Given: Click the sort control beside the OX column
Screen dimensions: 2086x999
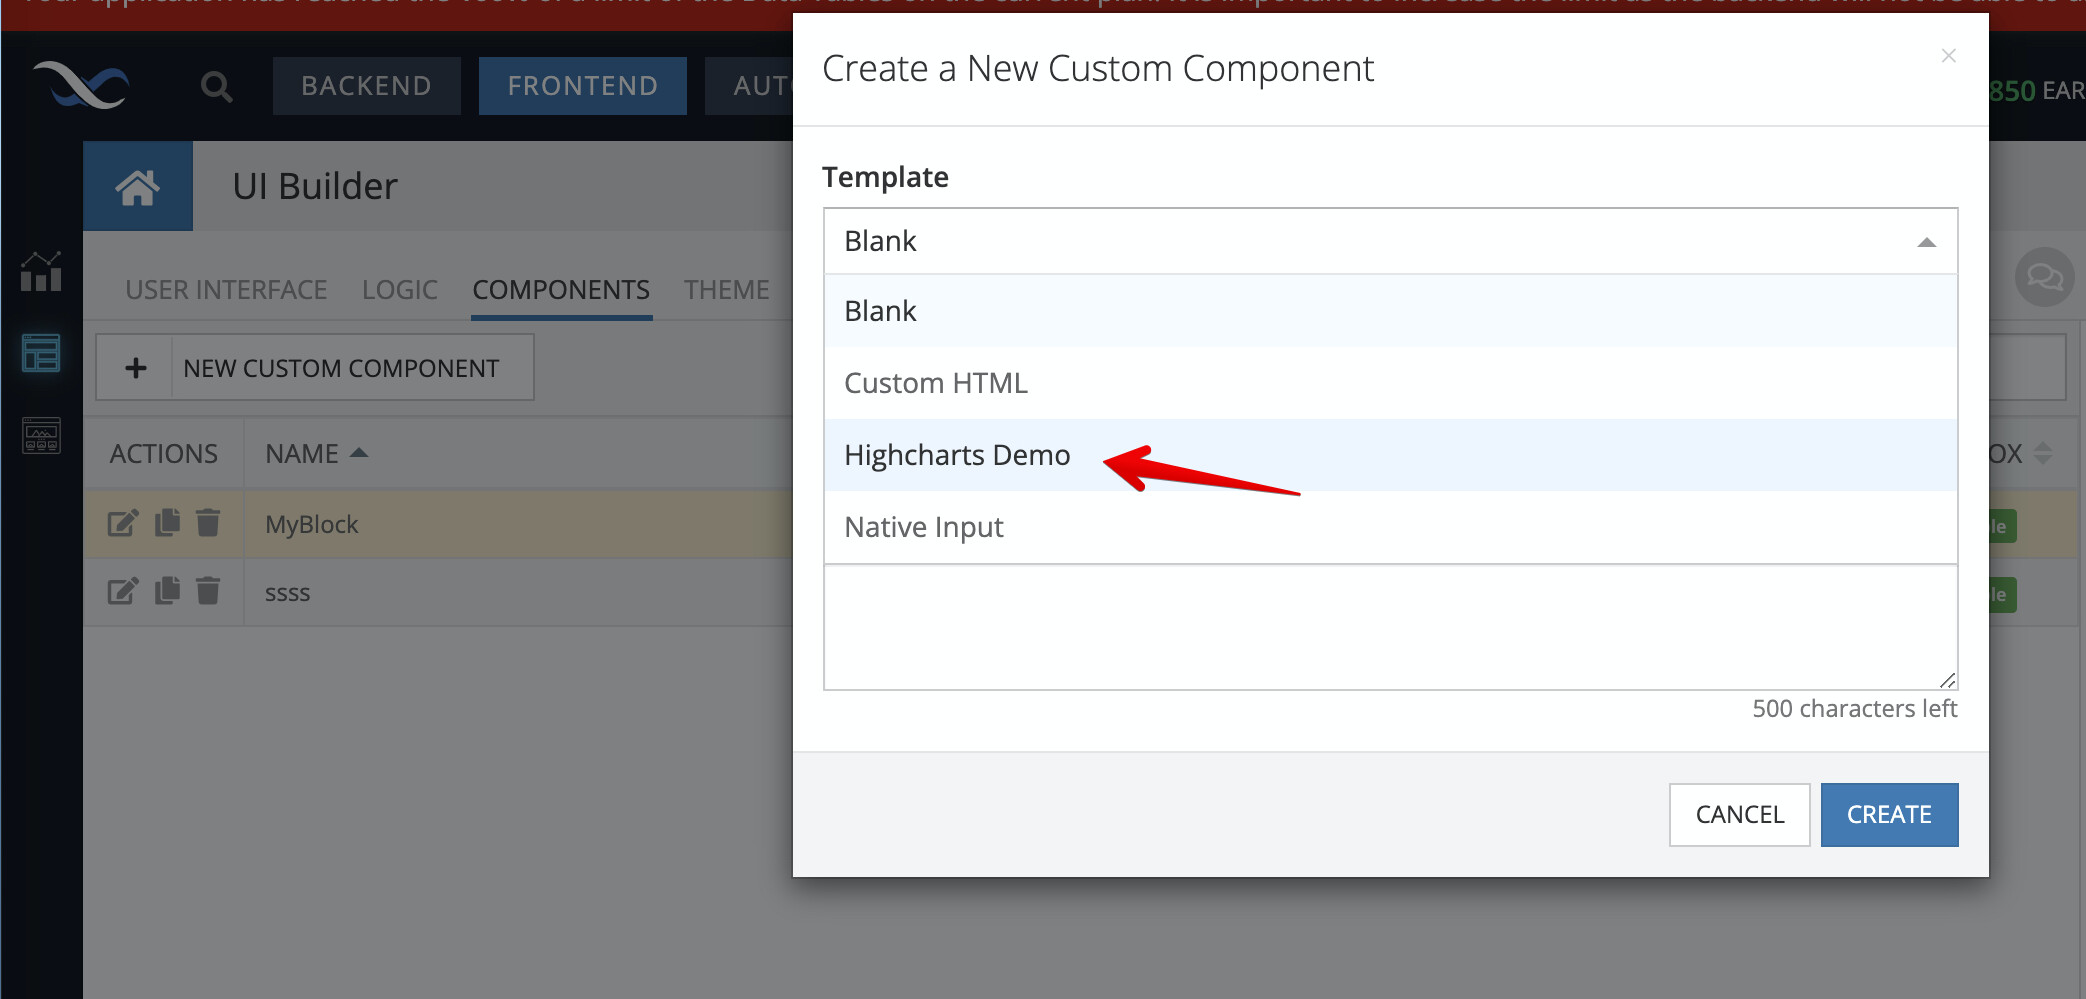Looking at the screenshot, I should coord(2046,453).
